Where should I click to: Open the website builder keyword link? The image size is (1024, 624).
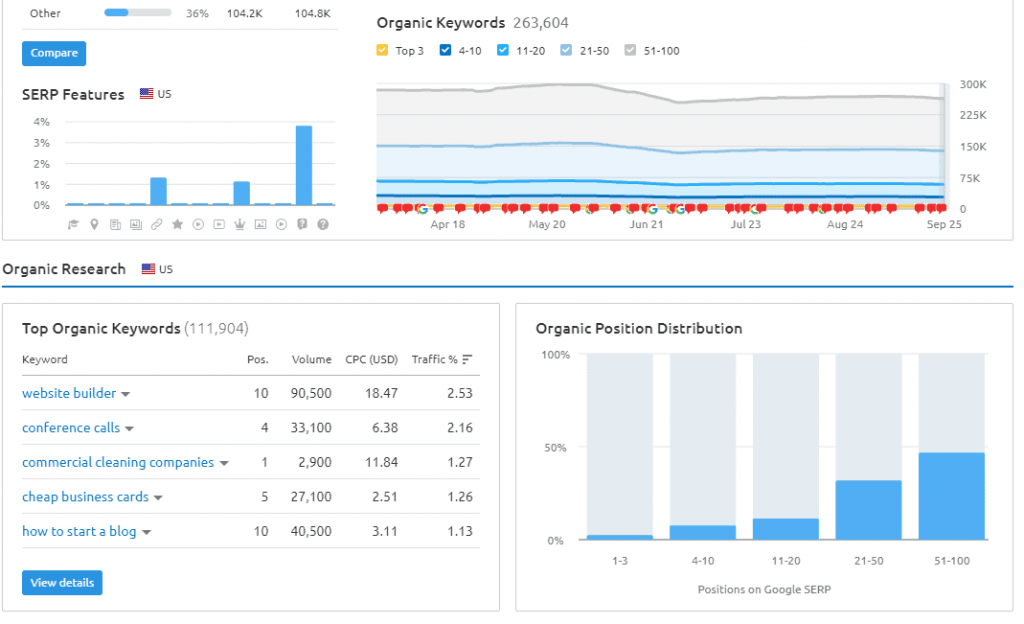[x=69, y=393]
